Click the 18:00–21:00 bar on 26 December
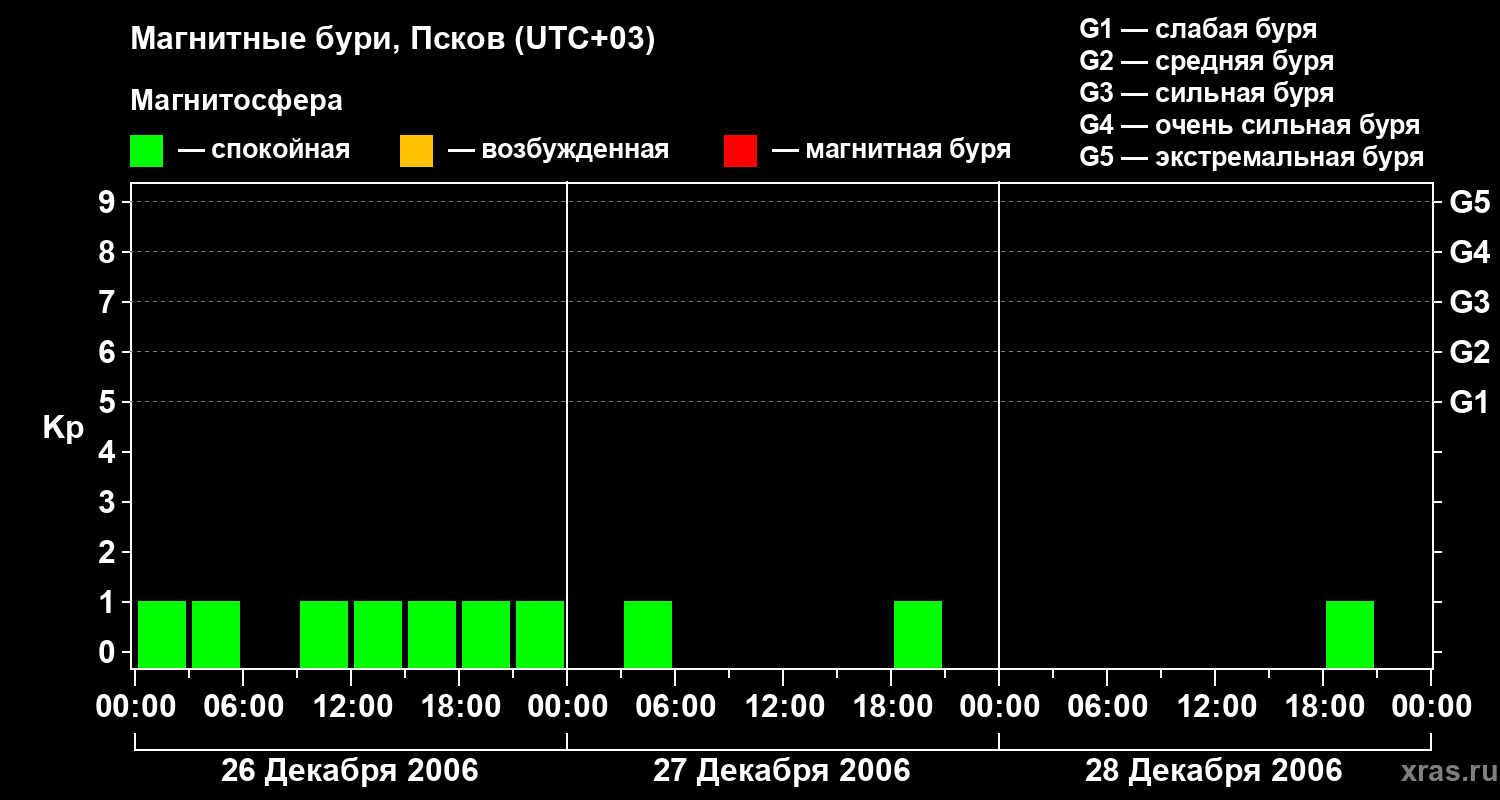 [486, 634]
